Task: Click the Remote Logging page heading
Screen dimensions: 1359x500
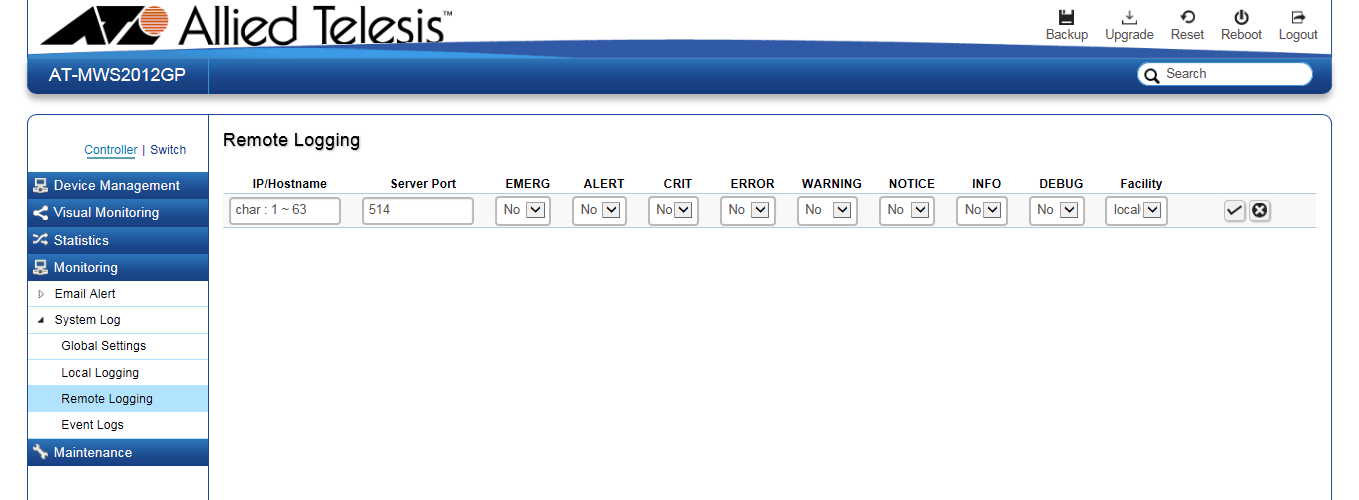Action: pos(291,140)
